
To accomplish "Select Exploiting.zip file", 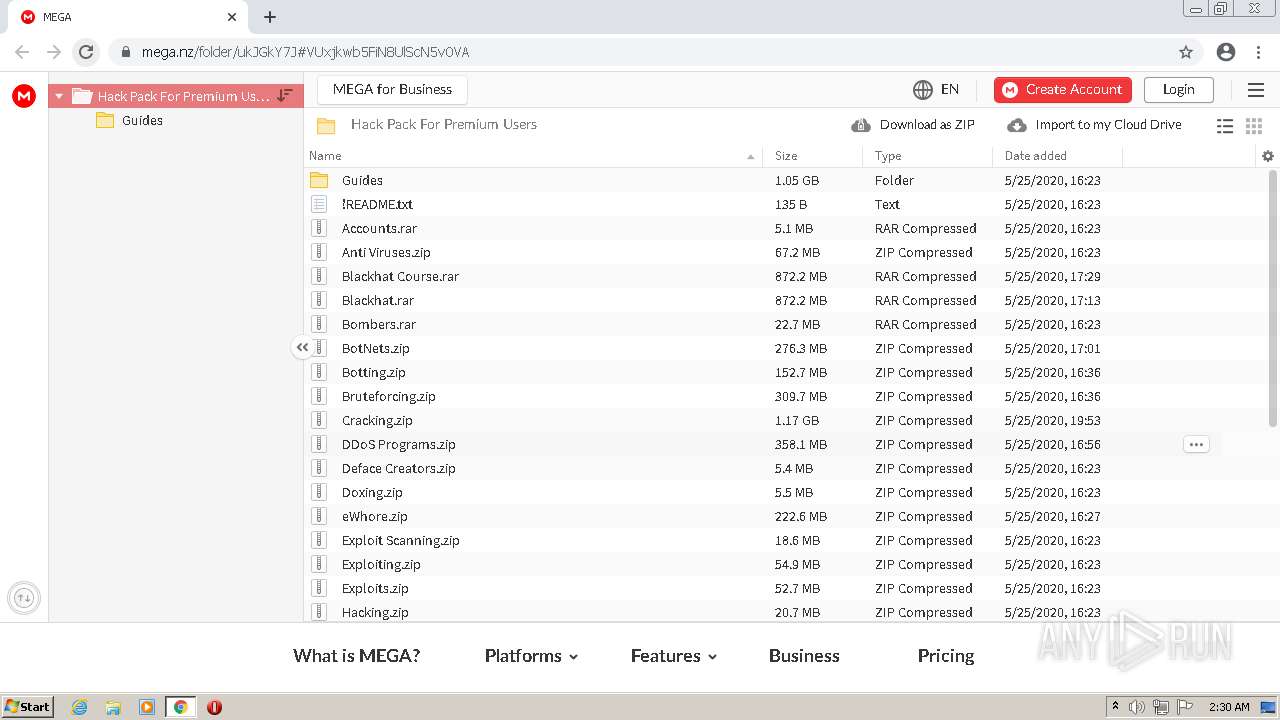I will pyautogui.click(x=381, y=565).
